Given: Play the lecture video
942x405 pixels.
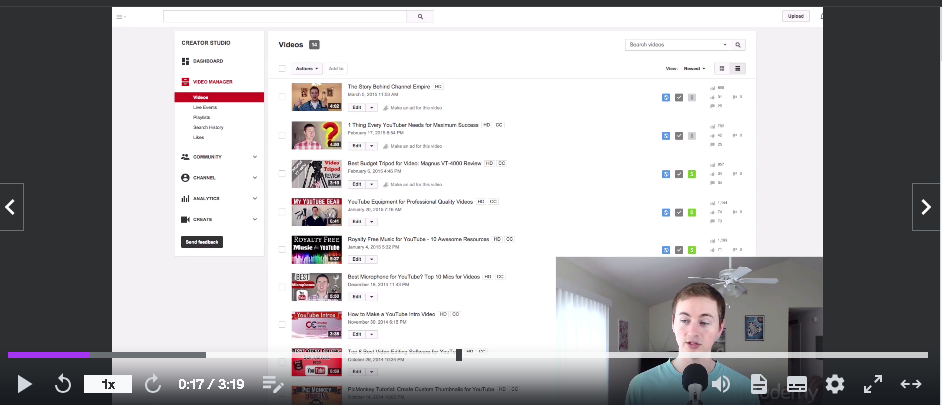Looking at the screenshot, I should [24, 384].
